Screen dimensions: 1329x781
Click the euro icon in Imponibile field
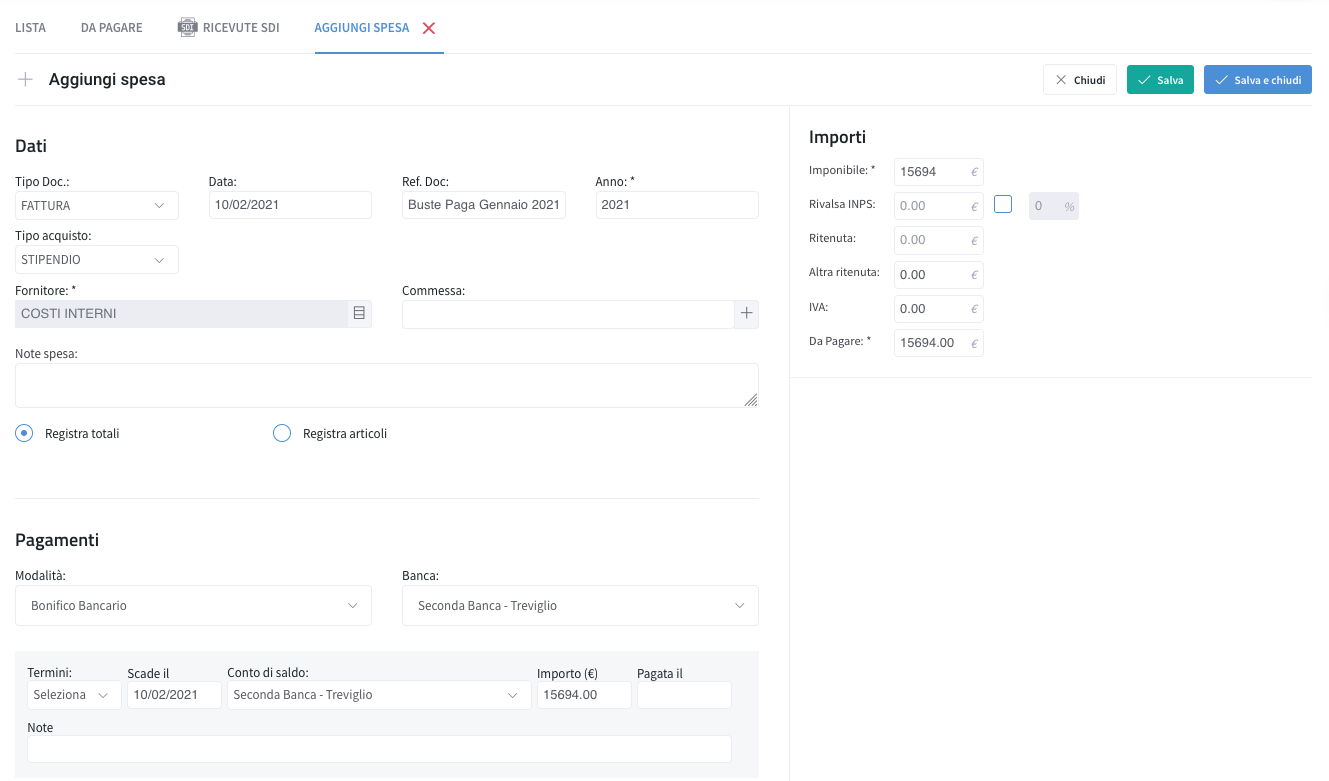[x=974, y=172]
